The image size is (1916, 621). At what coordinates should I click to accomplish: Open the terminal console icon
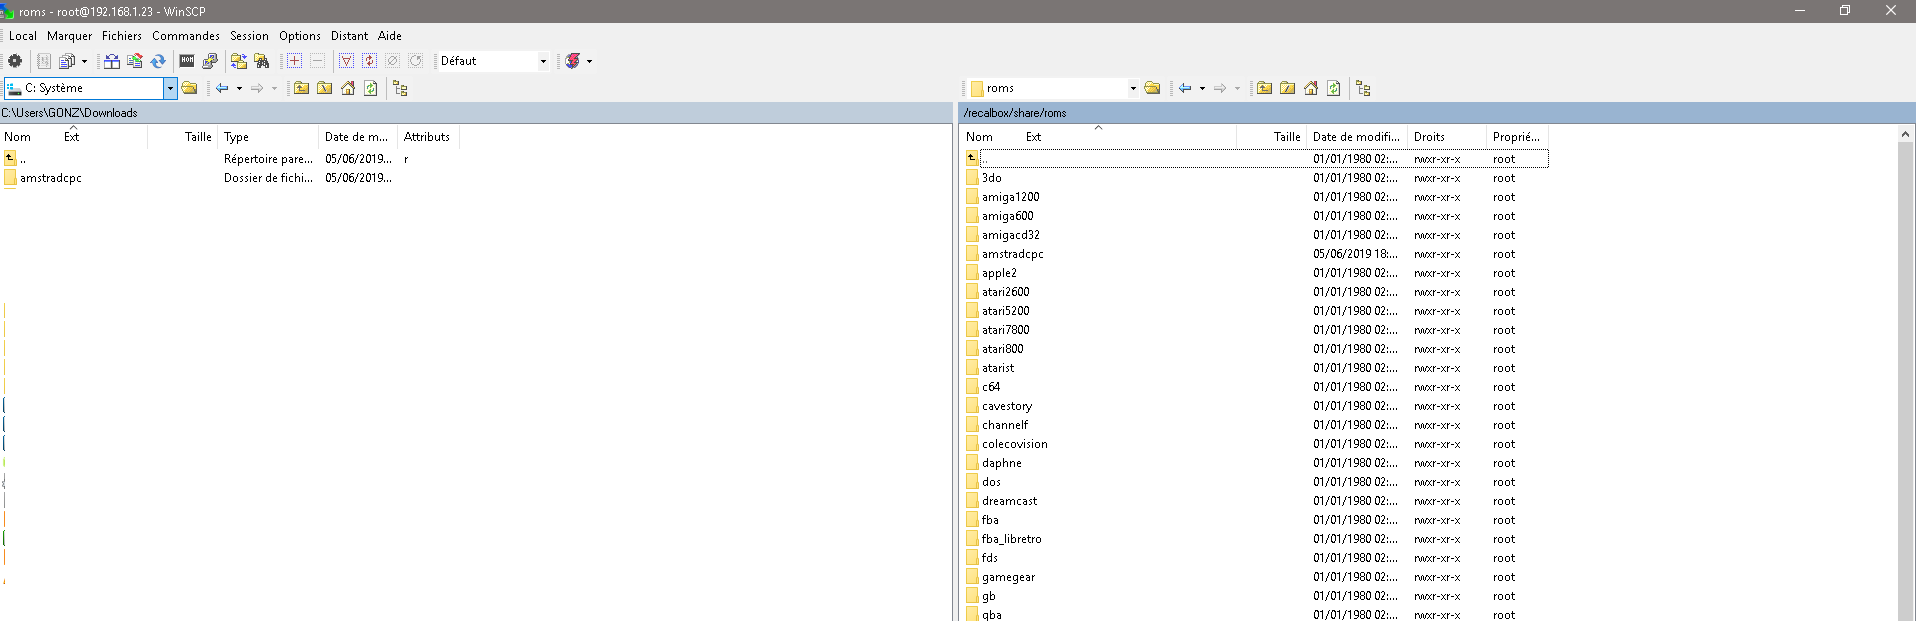tap(187, 61)
